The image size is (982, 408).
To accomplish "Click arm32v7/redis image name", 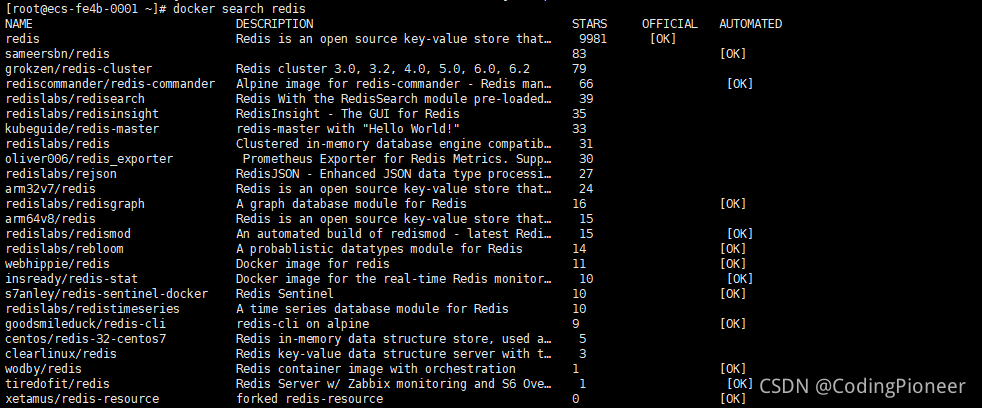I will [x=50, y=189].
